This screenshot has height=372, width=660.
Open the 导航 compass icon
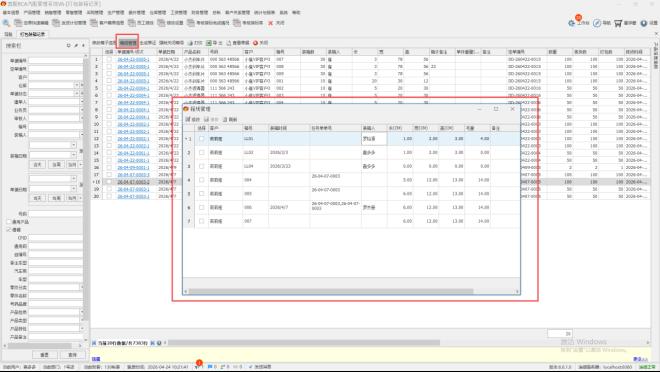tap(597, 23)
